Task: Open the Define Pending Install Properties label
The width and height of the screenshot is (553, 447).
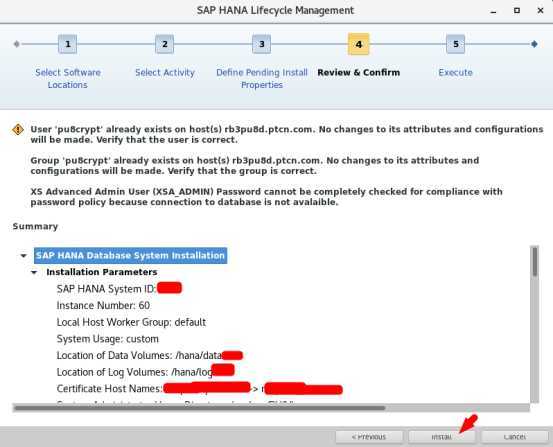Action: point(262,78)
